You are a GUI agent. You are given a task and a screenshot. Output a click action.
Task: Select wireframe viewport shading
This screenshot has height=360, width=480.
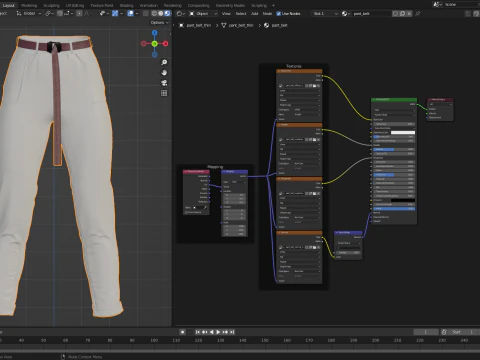[154, 13]
